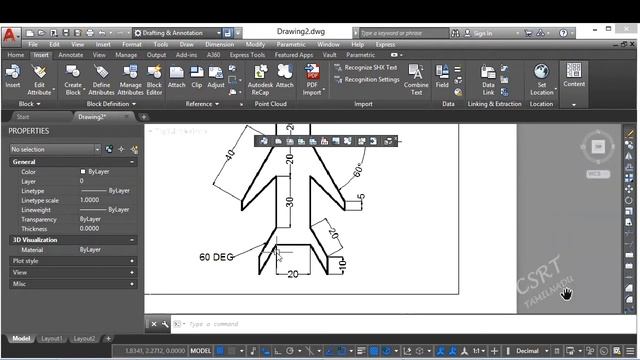Open the annotation scale 1:1 dropdown
Viewport: 640px width, 360px height.
pyautogui.click(x=479, y=351)
